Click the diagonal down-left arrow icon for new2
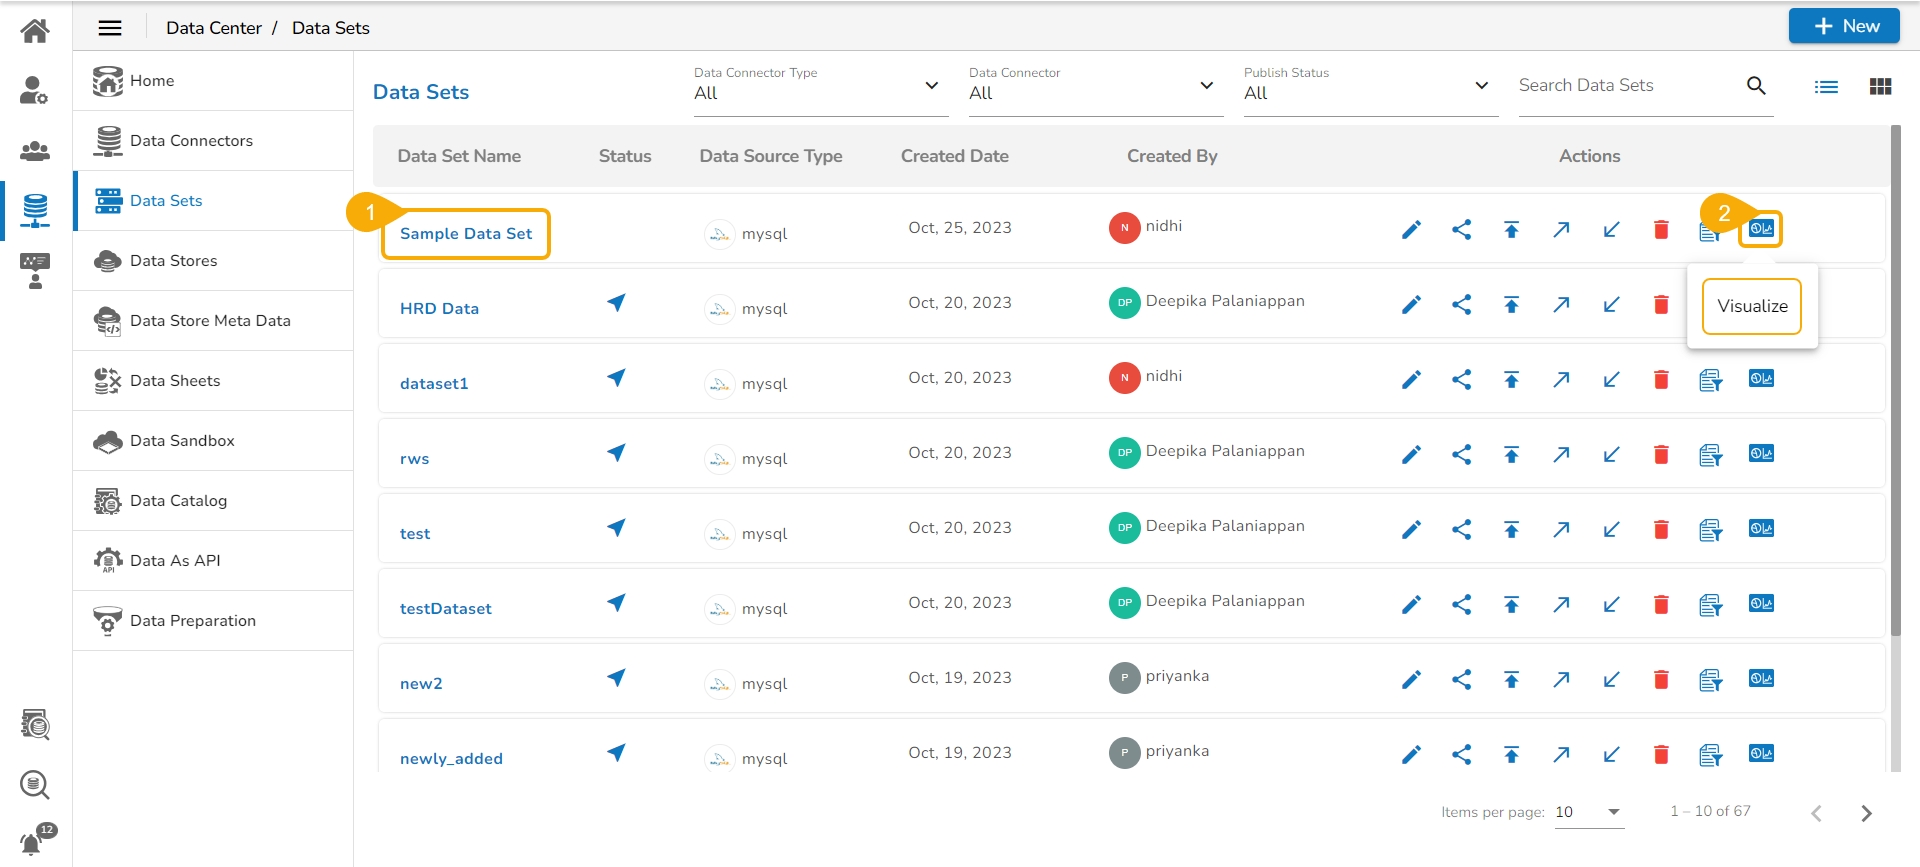Image resolution: width=1920 pixels, height=867 pixels. tap(1611, 680)
